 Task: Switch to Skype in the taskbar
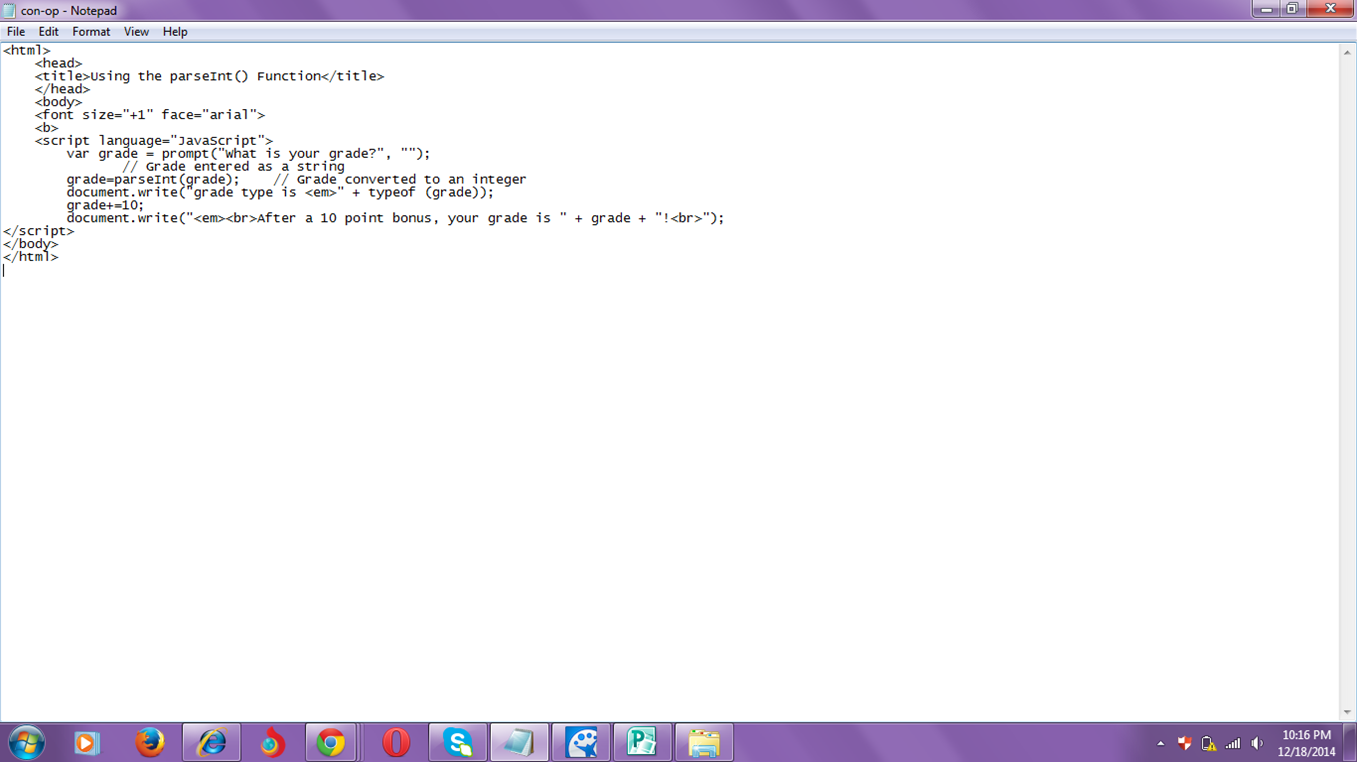click(x=458, y=743)
